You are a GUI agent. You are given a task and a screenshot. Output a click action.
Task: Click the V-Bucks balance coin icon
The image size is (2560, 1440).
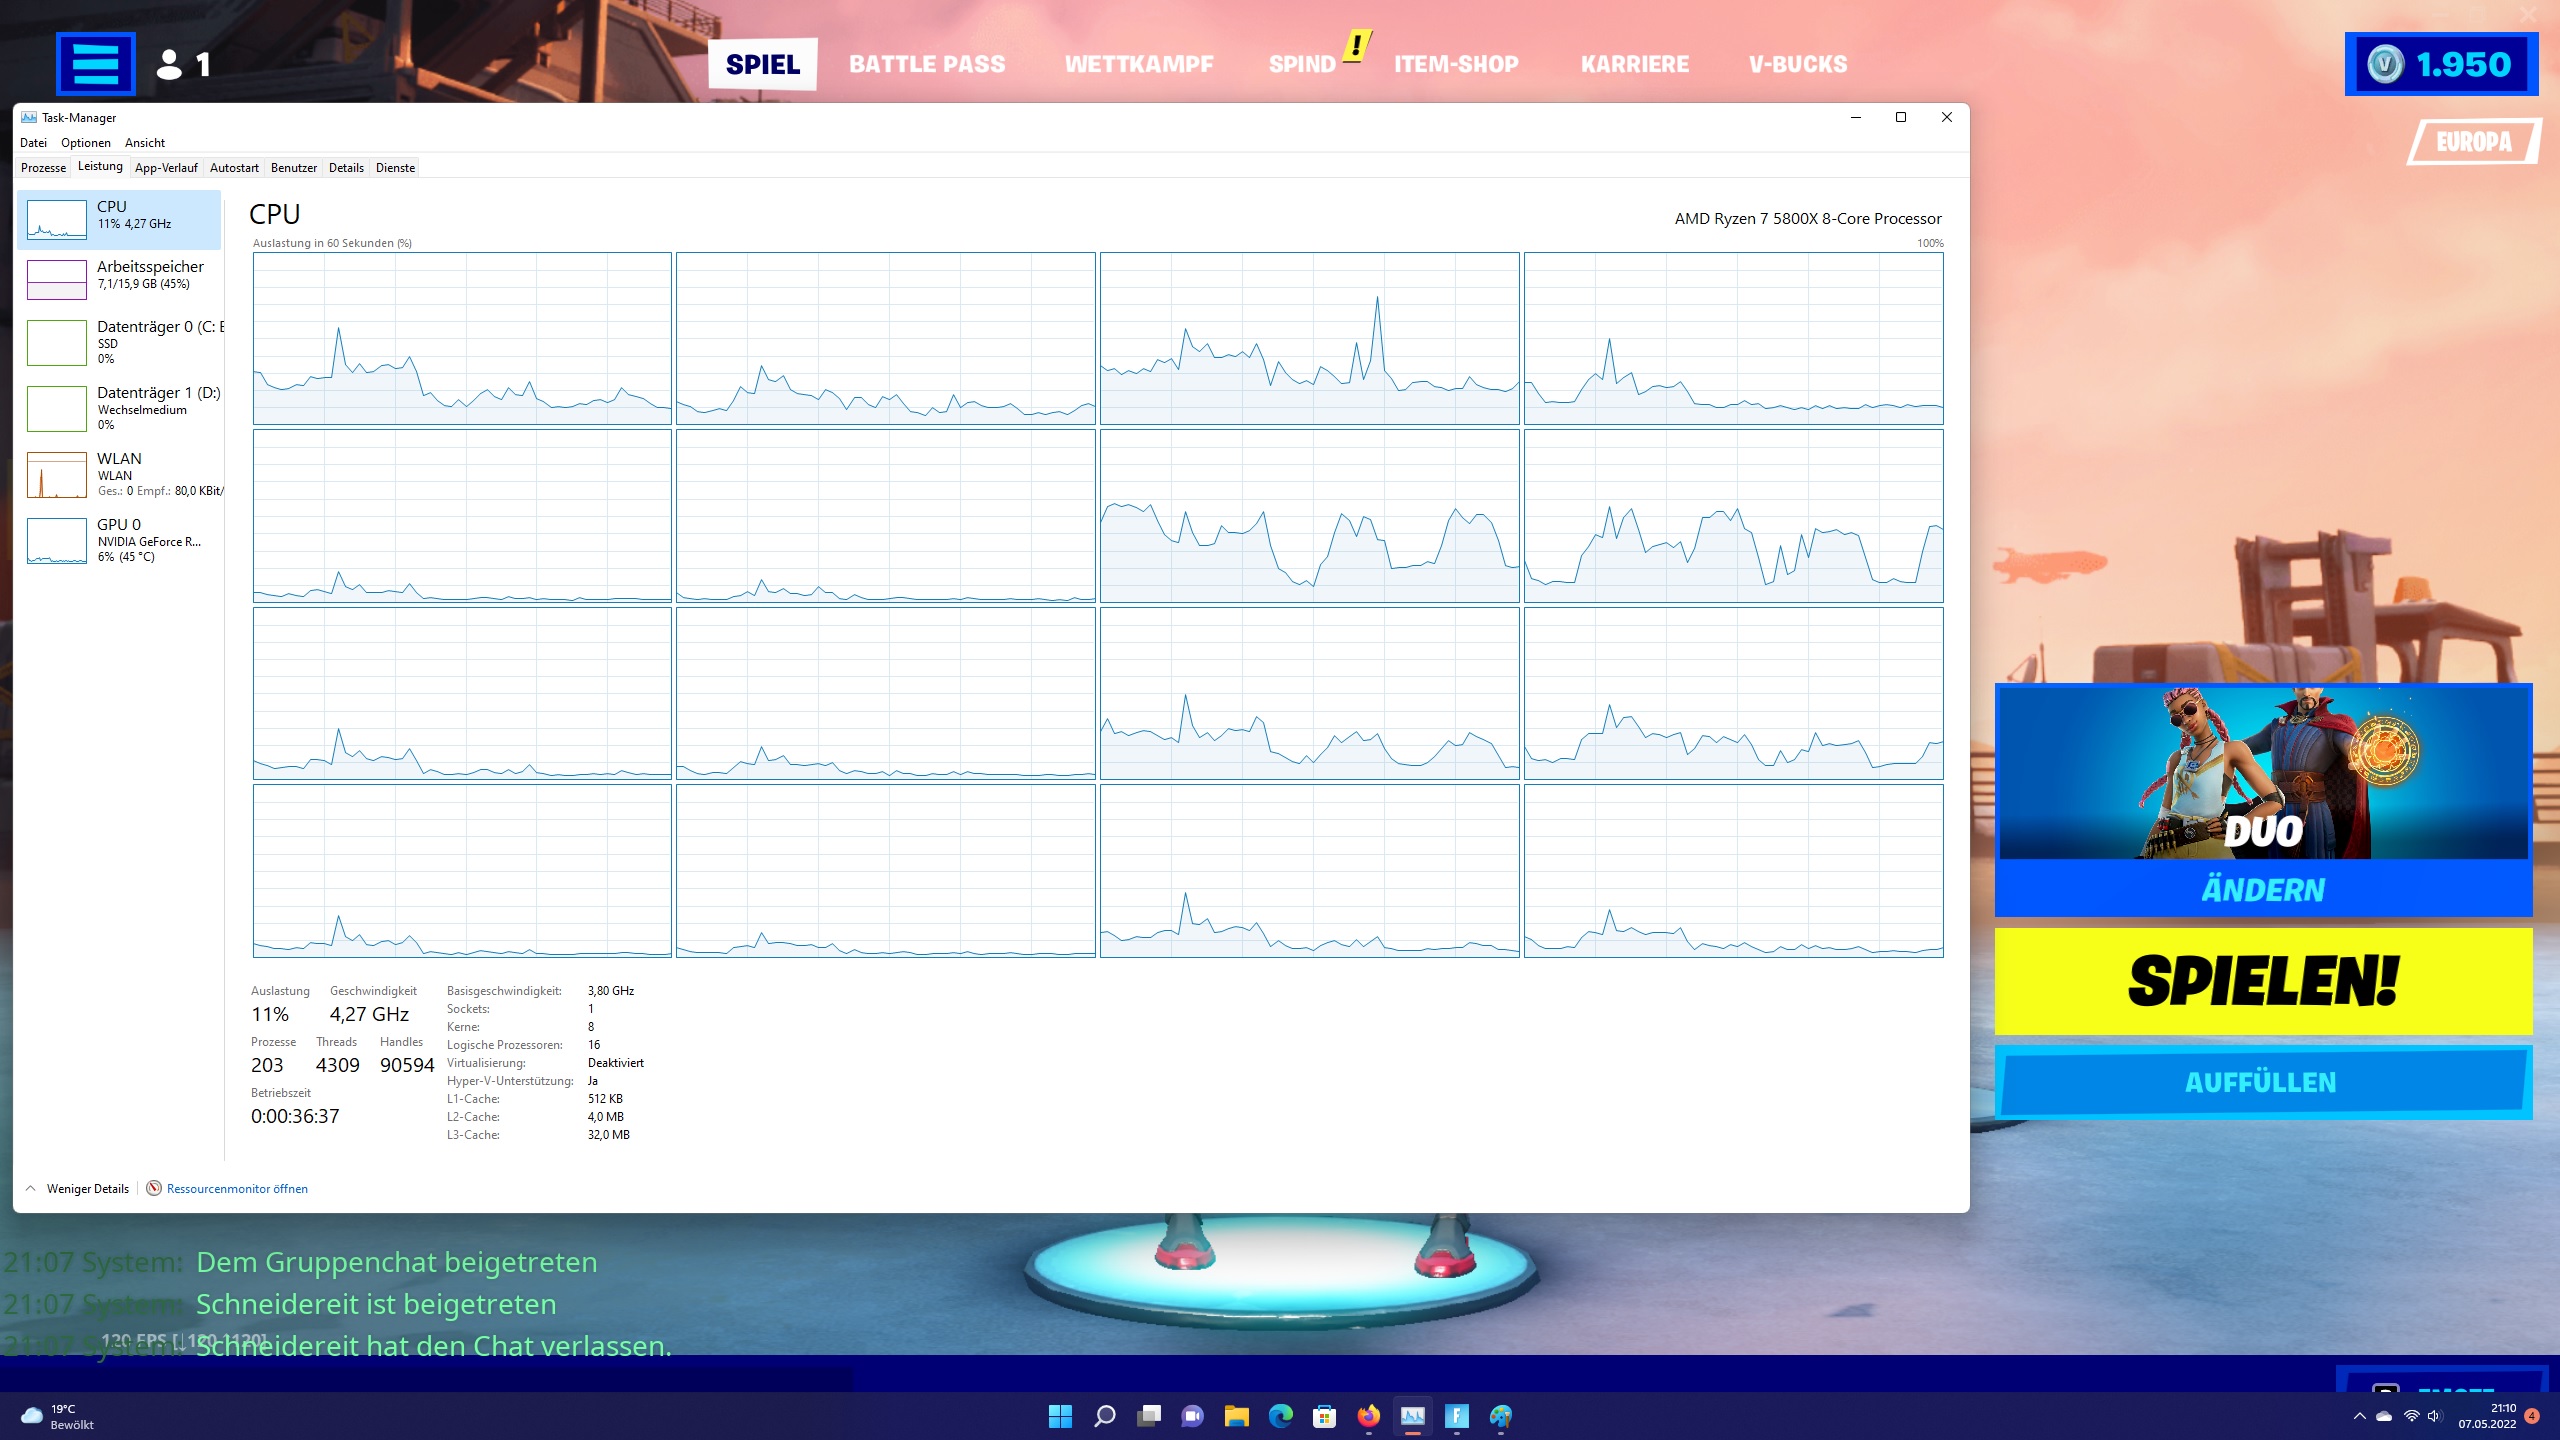(2385, 65)
